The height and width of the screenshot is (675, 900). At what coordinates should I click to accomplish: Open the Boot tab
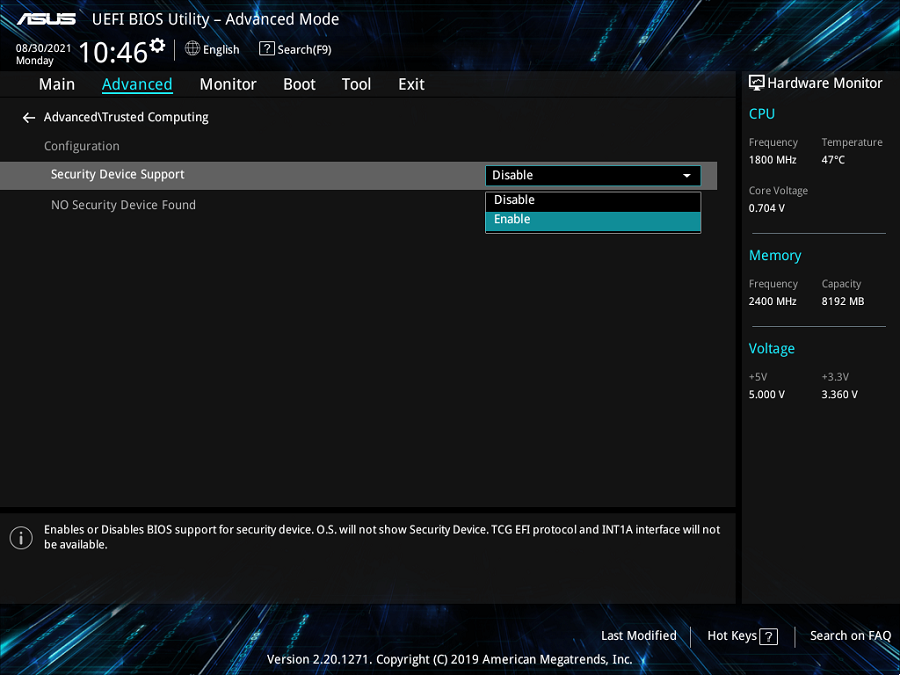click(299, 84)
